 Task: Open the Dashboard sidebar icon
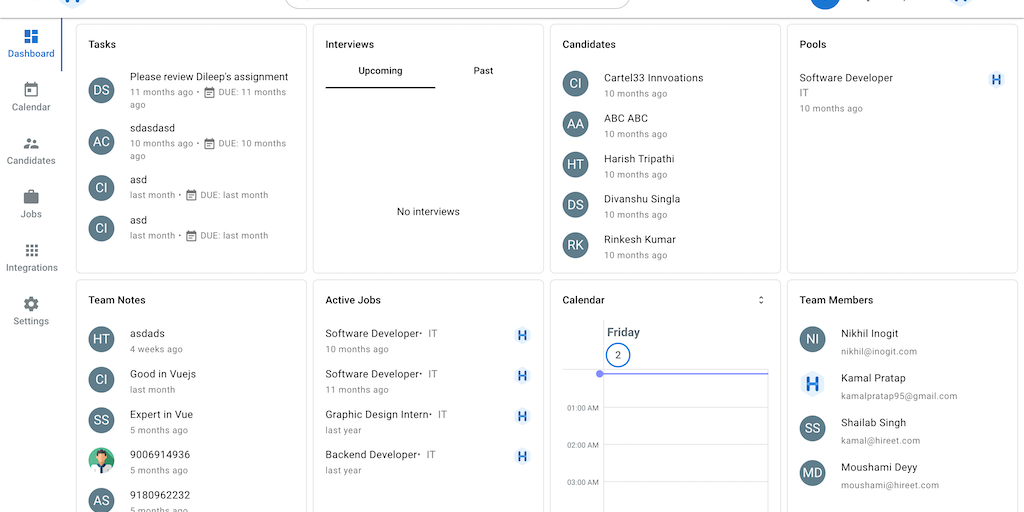point(31,37)
